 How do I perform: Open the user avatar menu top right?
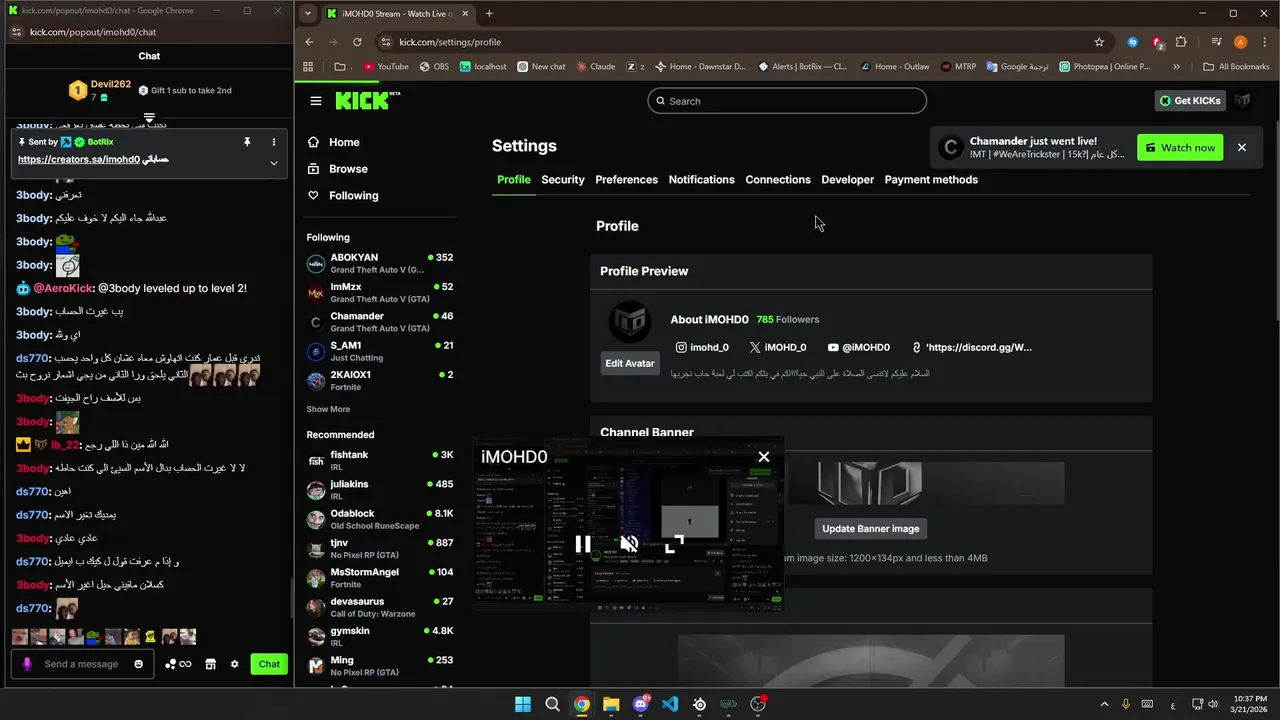(x=1242, y=101)
